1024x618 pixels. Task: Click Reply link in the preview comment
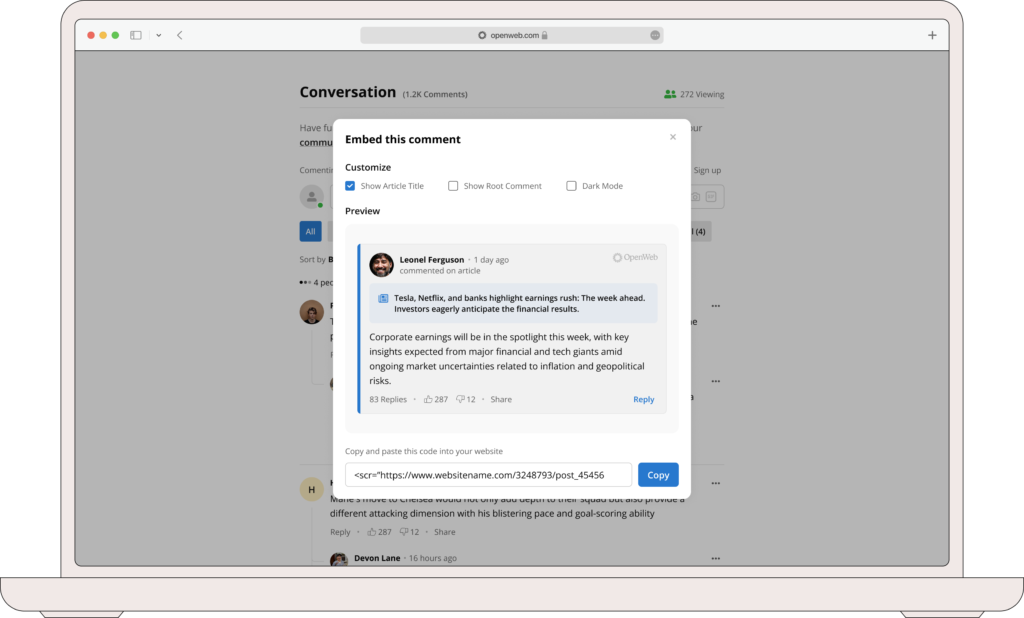(x=643, y=399)
